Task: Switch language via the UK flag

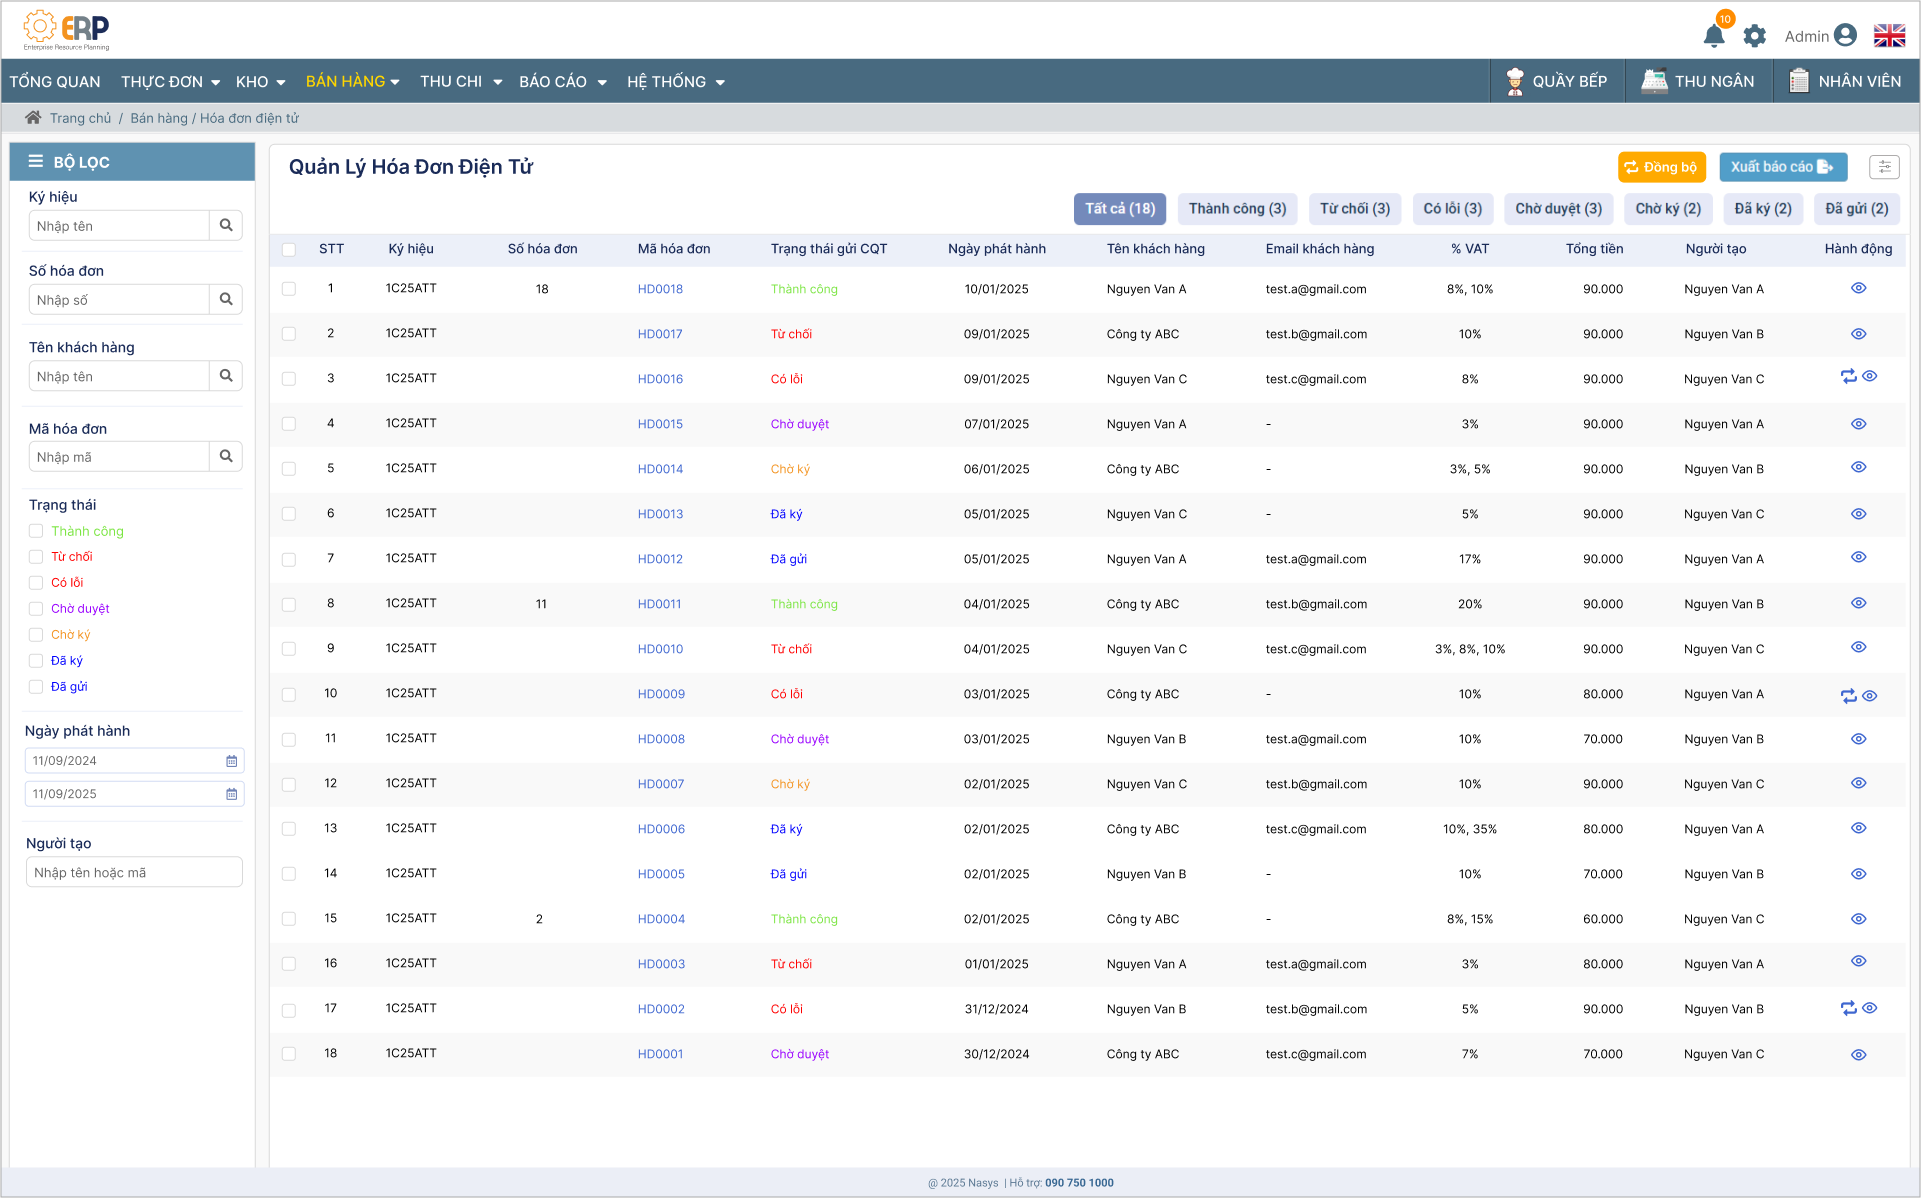Action: click(1889, 35)
